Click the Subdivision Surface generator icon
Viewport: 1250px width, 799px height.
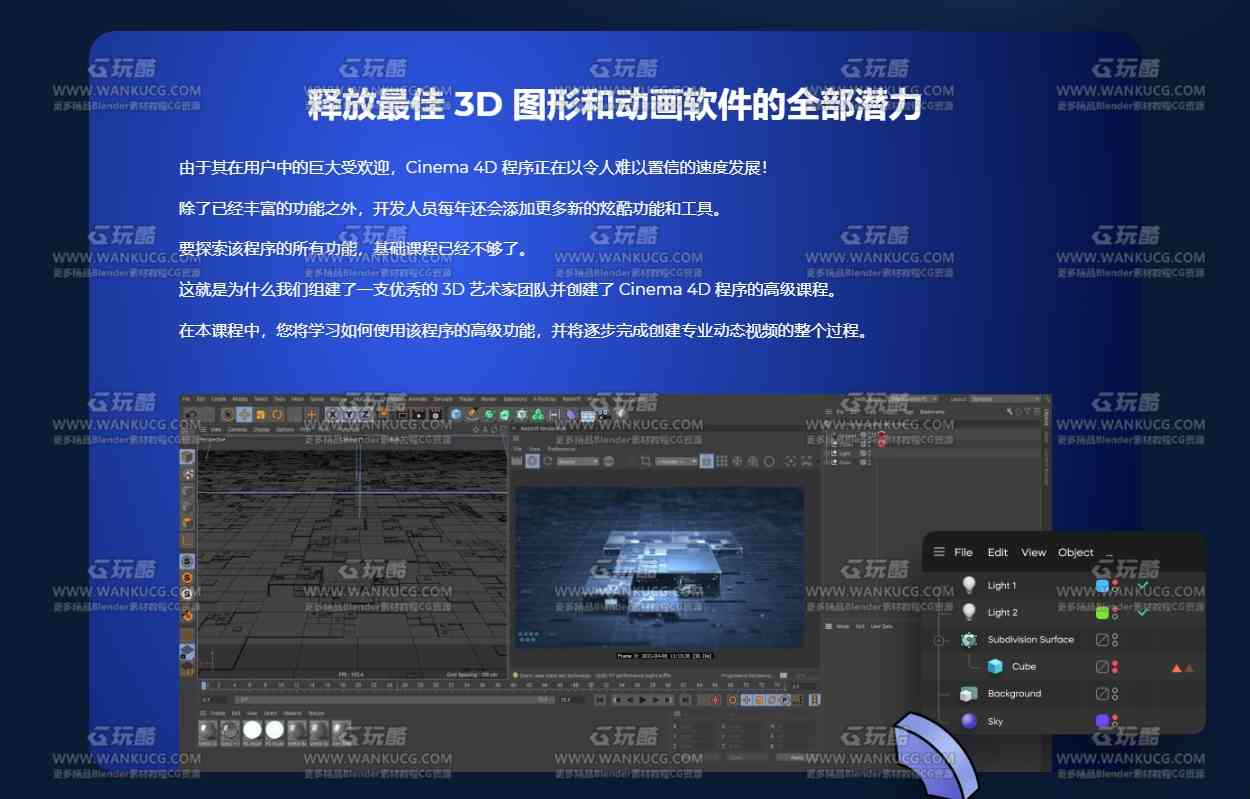[968, 640]
